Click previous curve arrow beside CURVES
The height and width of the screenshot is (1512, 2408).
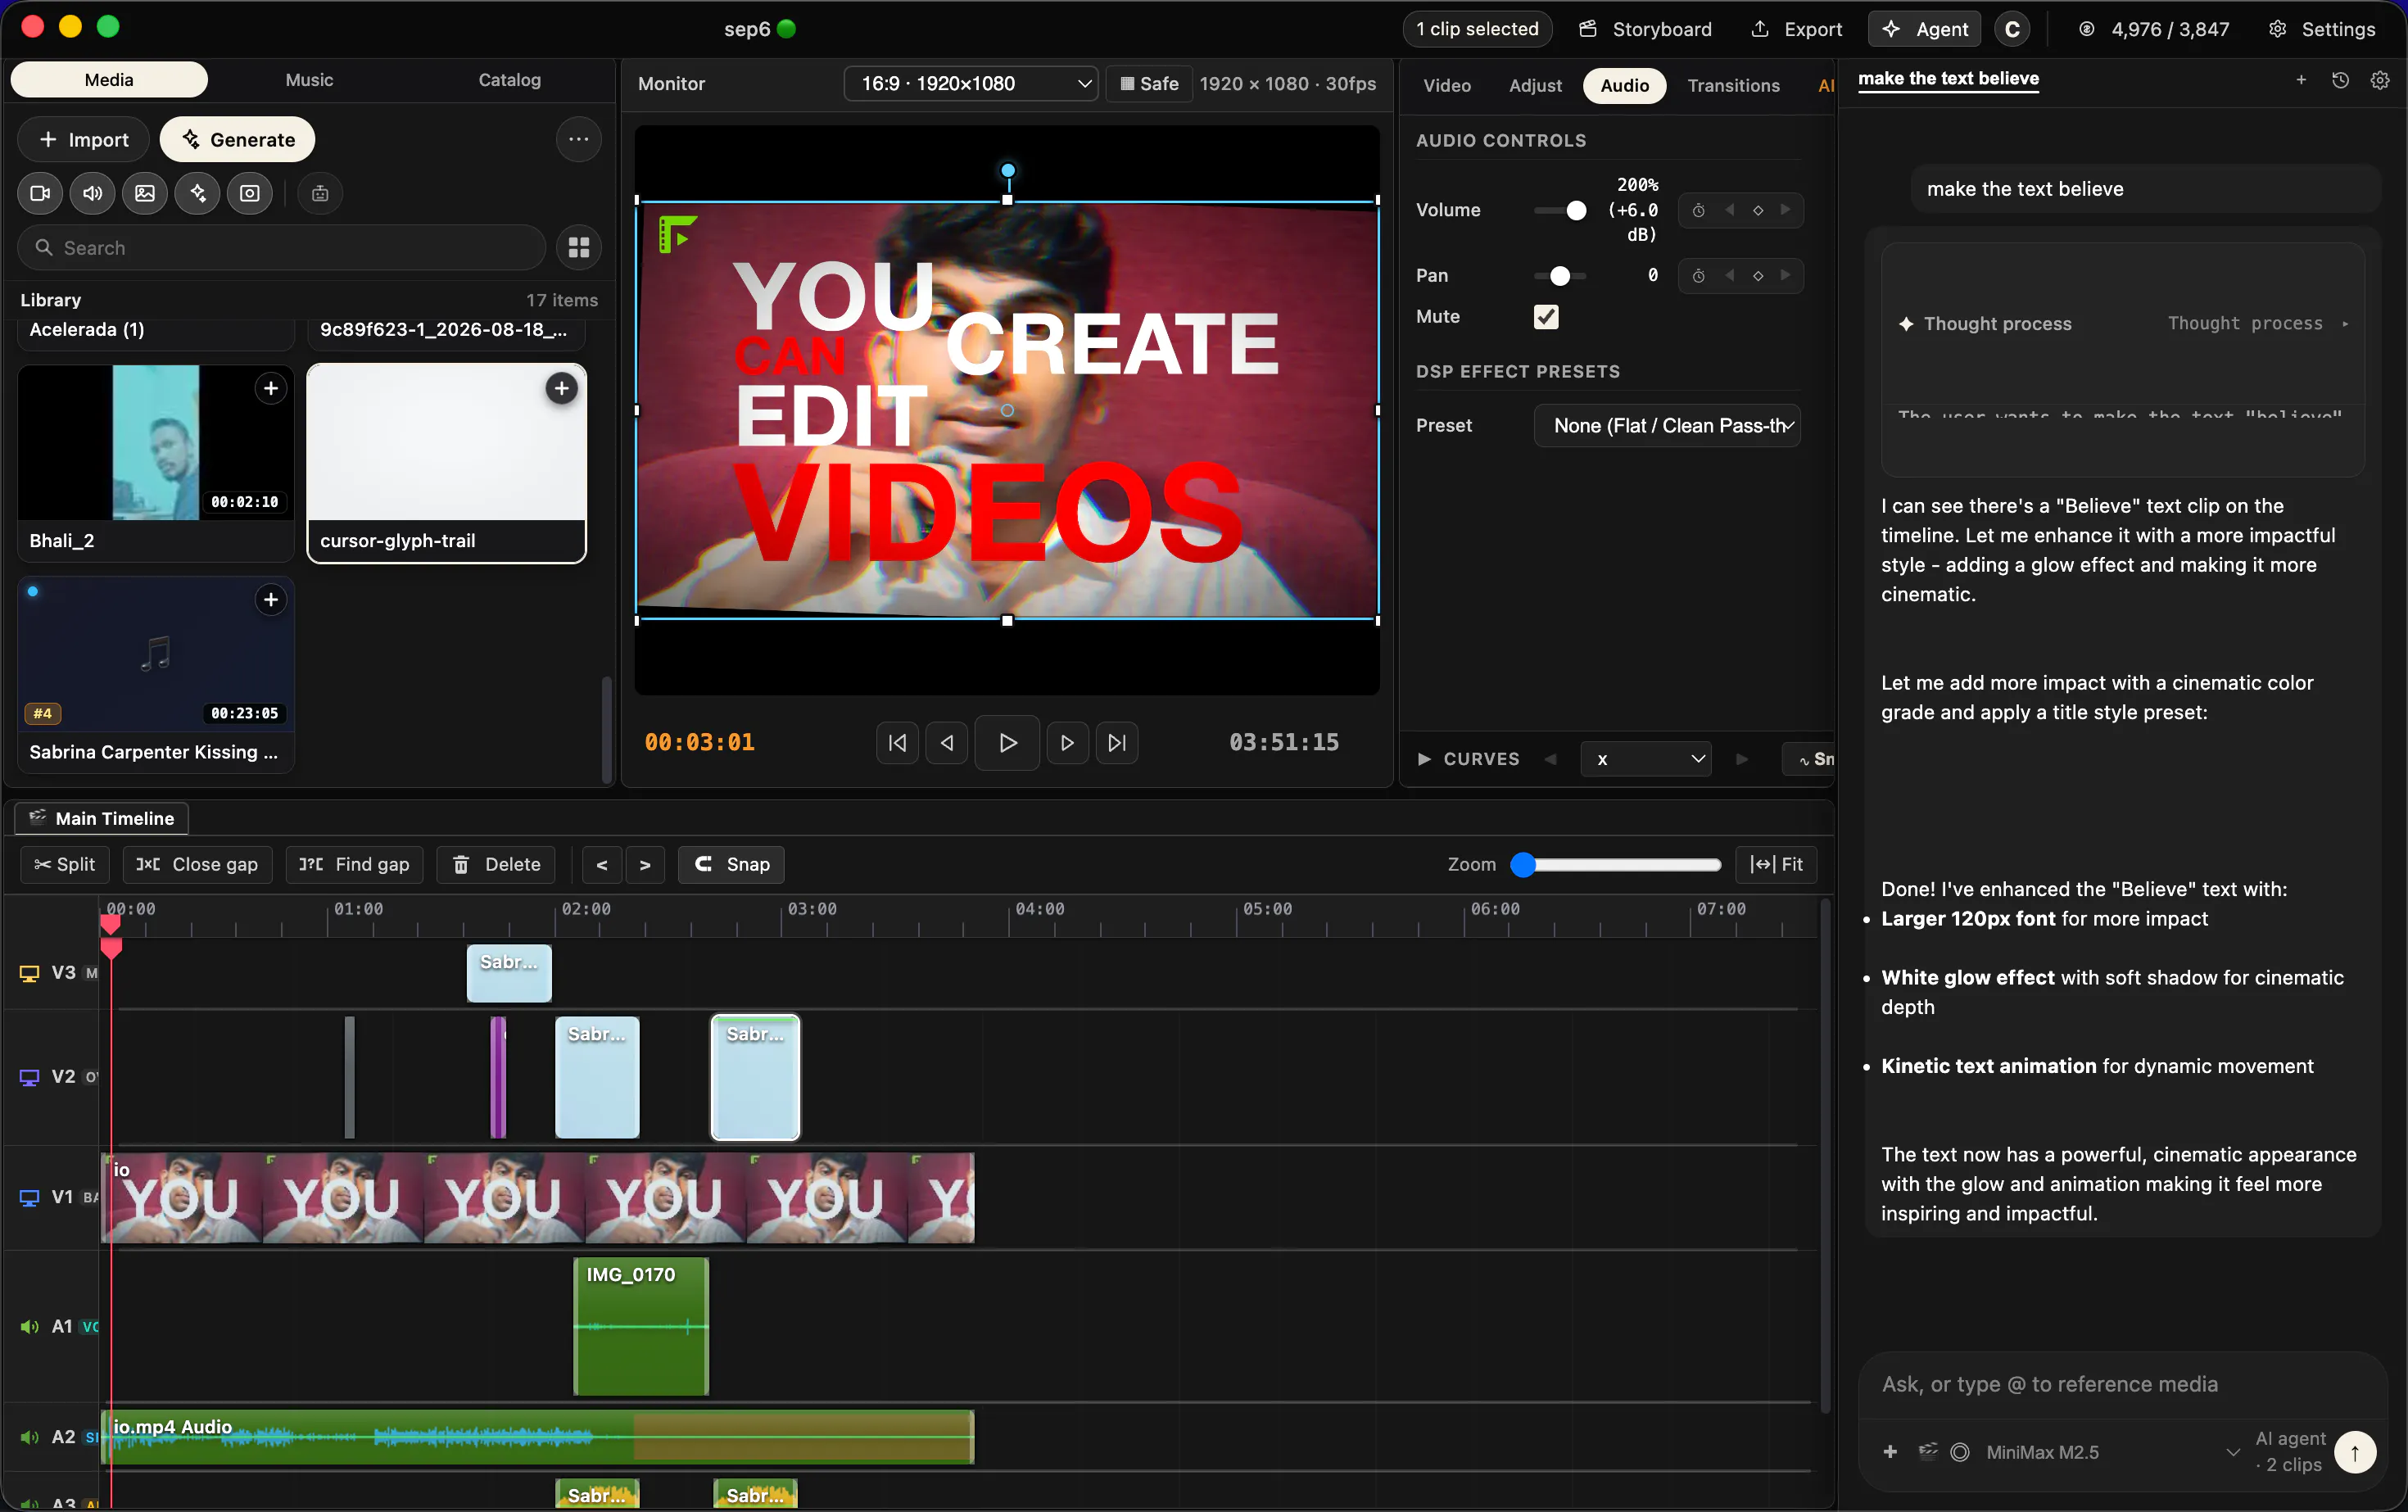click(x=1550, y=759)
